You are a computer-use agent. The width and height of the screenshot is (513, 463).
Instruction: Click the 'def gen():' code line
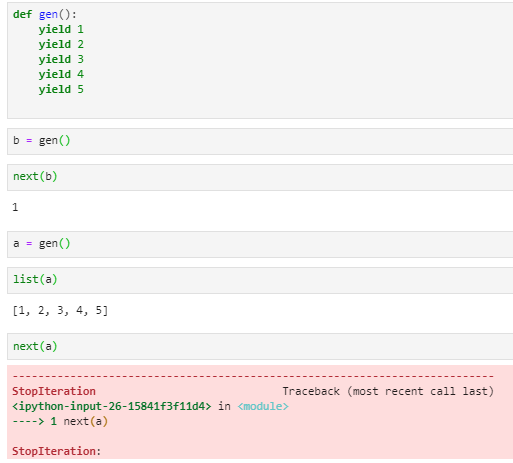click(x=45, y=14)
